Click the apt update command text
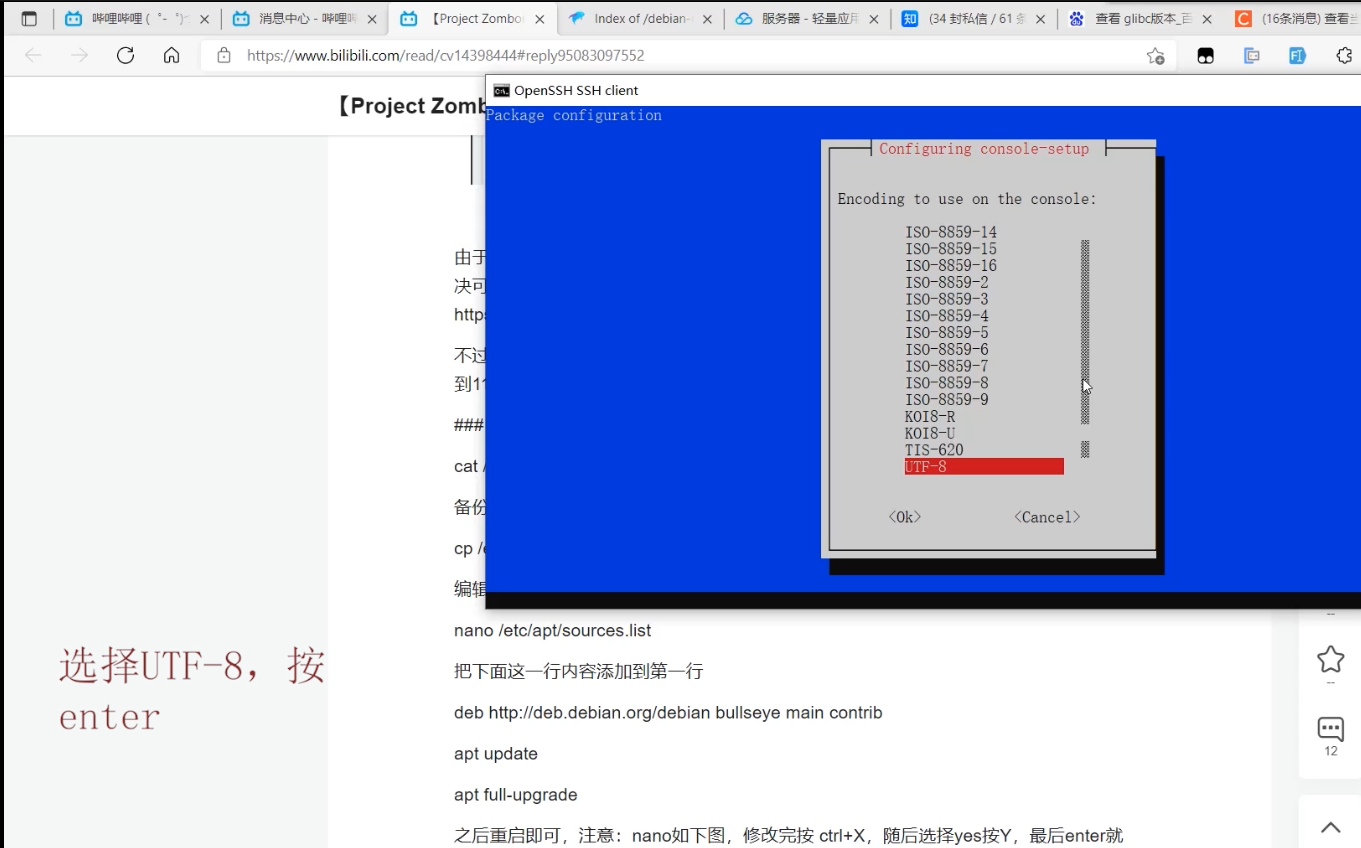 pos(496,754)
